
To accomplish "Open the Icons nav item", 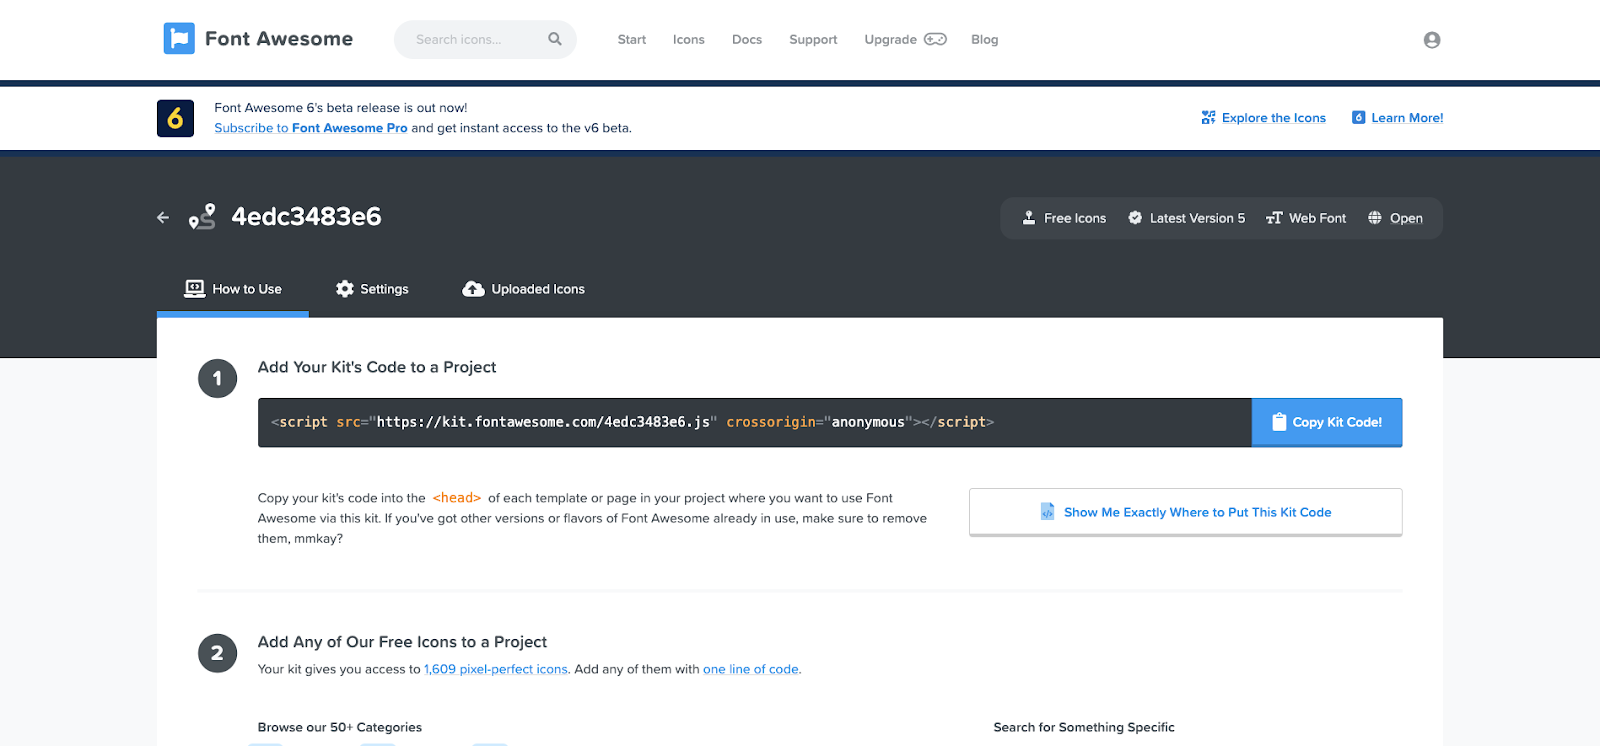I will click(689, 40).
